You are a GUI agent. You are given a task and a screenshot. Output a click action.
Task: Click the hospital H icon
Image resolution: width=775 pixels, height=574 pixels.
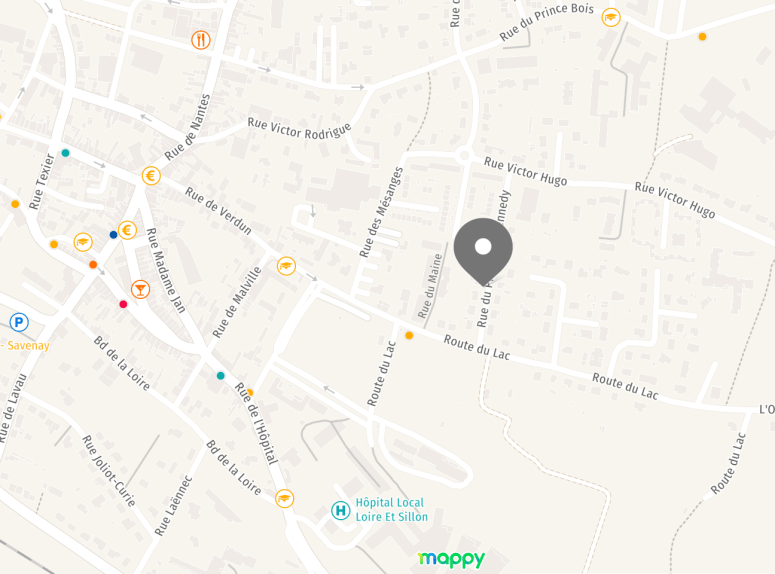pyautogui.click(x=341, y=510)
